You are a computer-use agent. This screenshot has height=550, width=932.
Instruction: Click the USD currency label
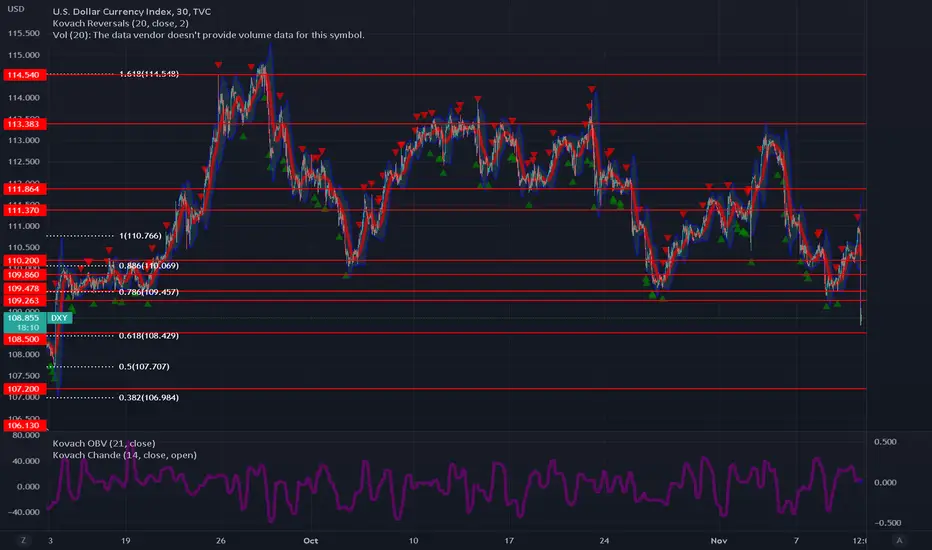[x=16, y=9]
